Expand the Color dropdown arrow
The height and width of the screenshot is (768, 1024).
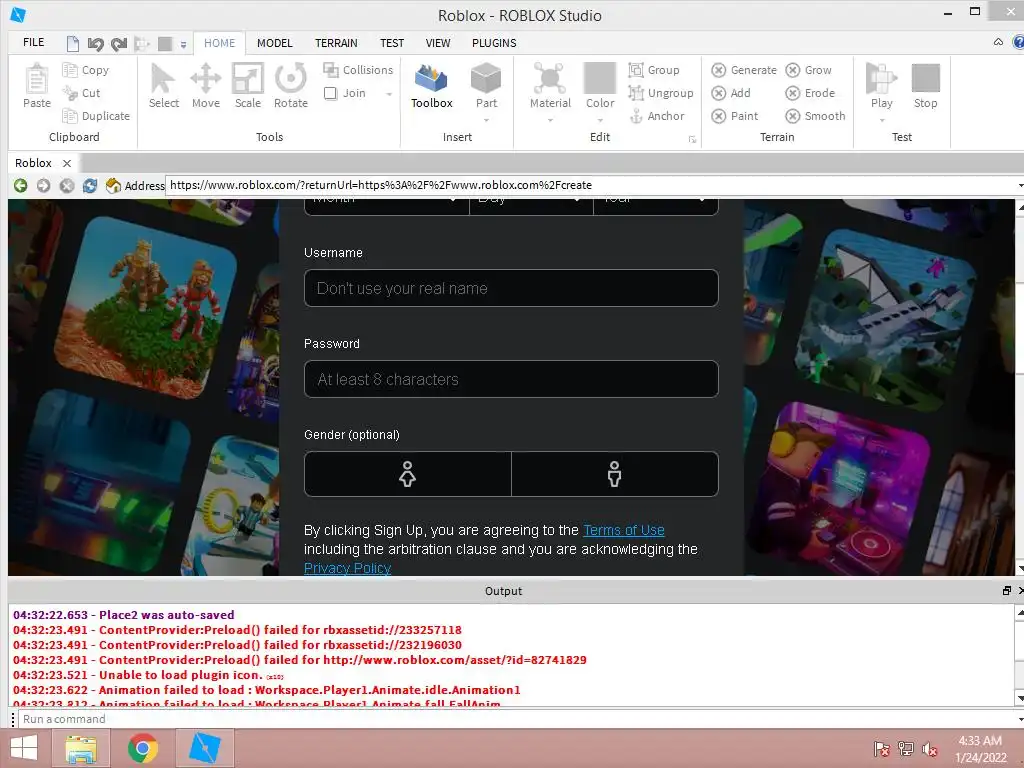pyautogui.click(x=600, y=120)
